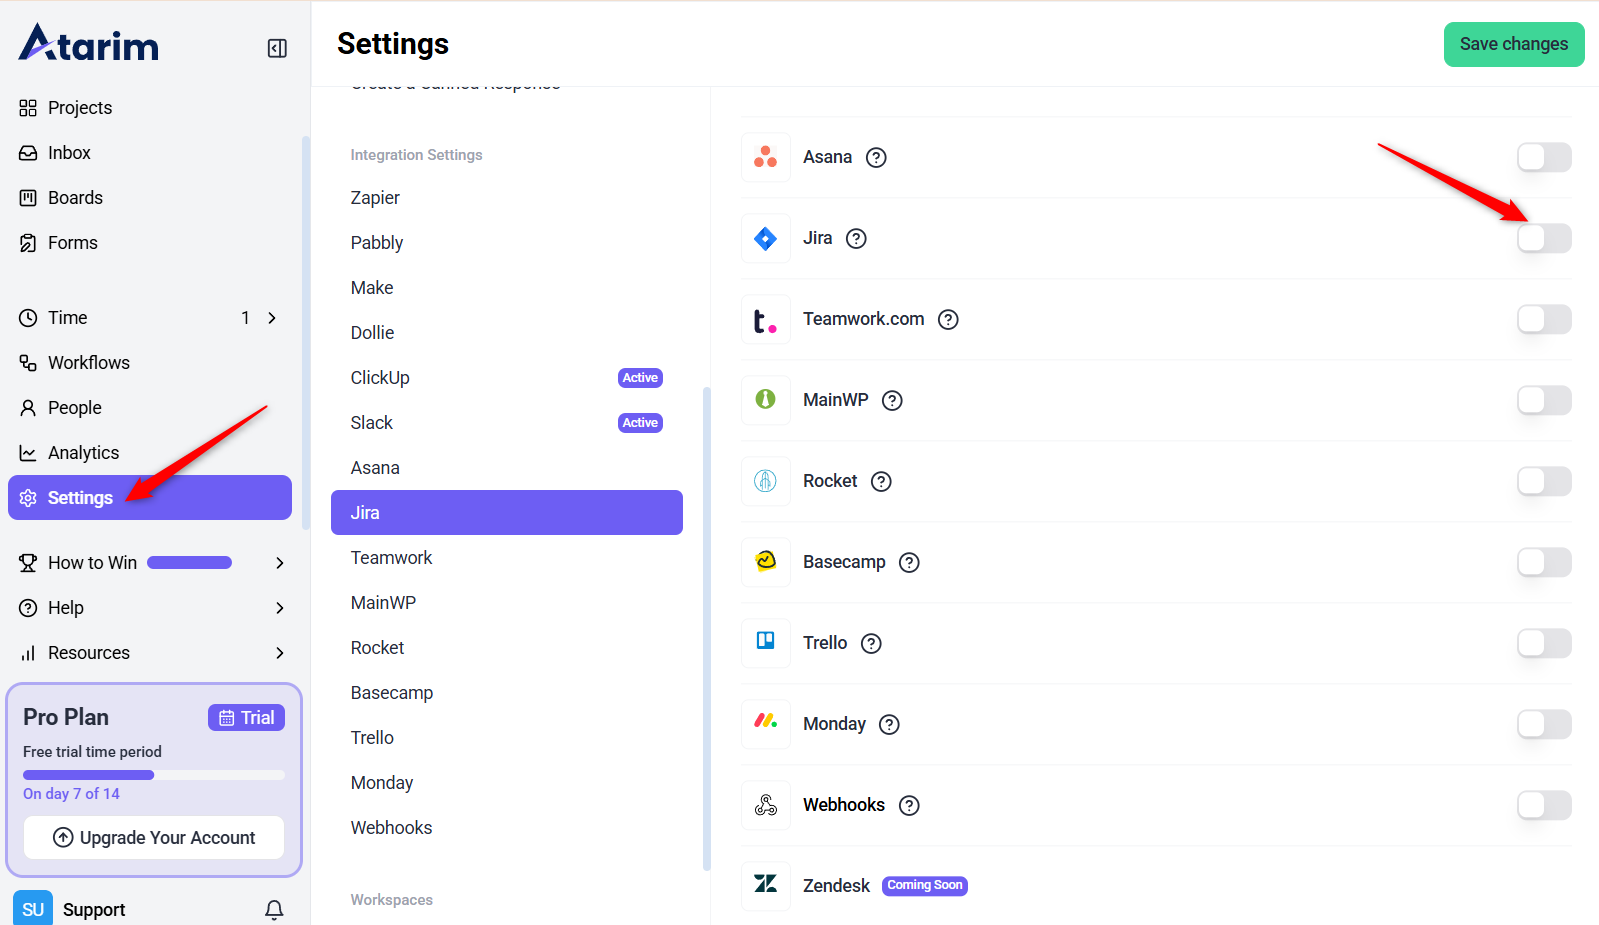Viewport: 1599px width, 925px height.
Task: Expand the Time menu chevron
Action: (x=272, y=318)
